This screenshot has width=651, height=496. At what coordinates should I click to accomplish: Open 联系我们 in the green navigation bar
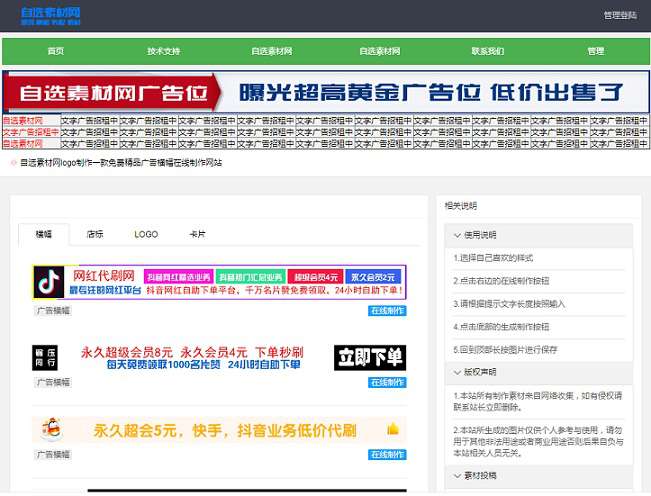pos(488,51)
